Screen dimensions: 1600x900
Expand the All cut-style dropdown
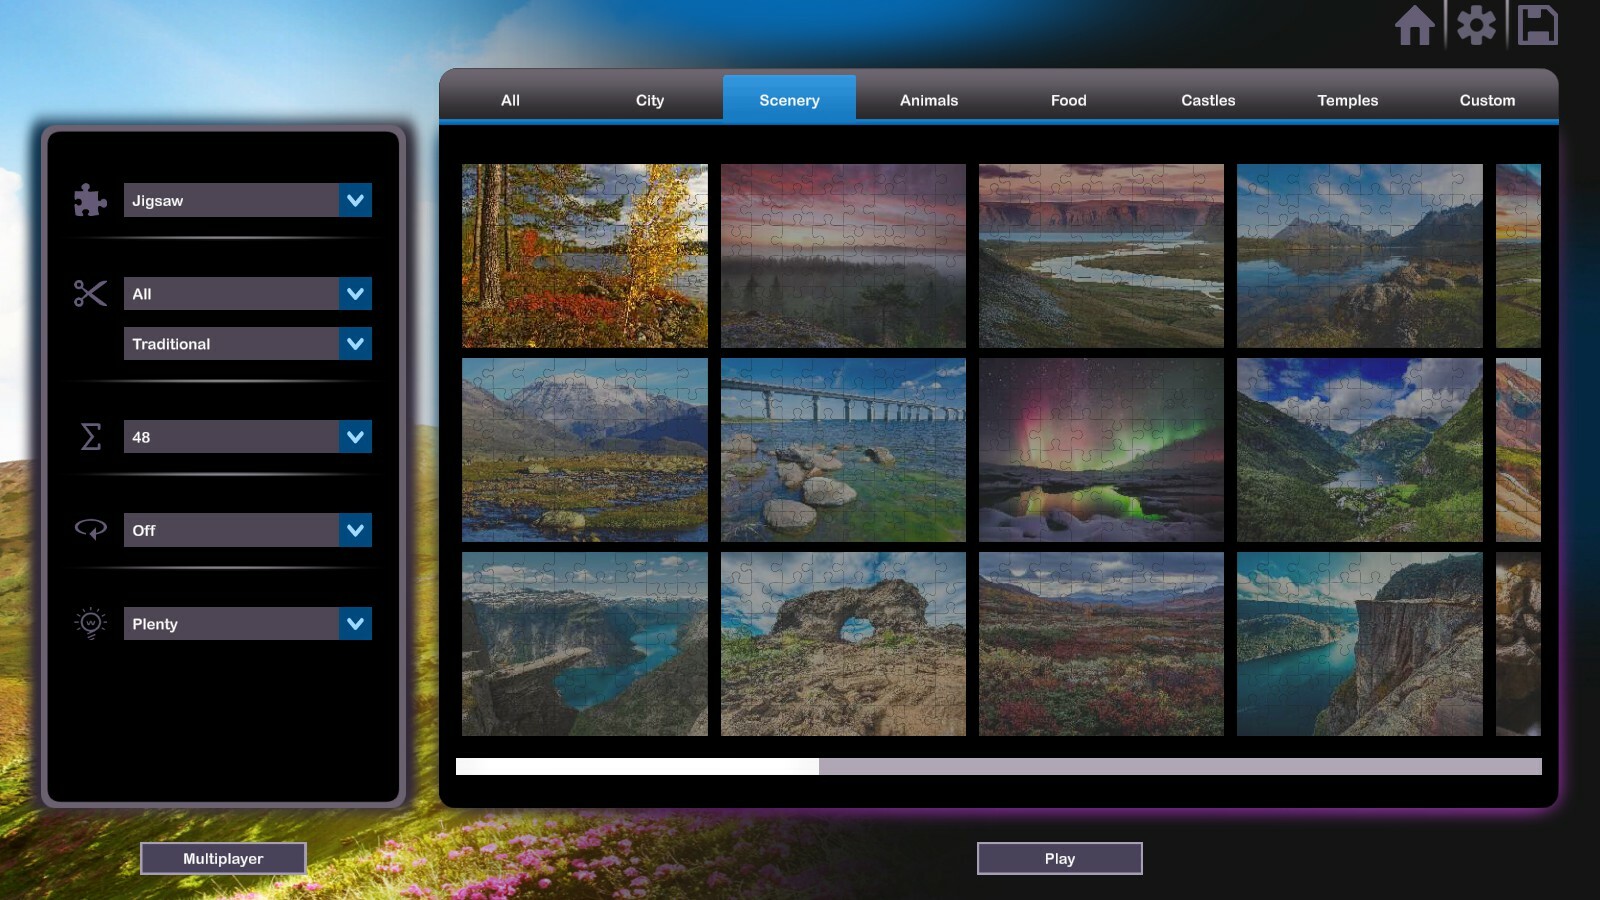(x=246, y=293)
